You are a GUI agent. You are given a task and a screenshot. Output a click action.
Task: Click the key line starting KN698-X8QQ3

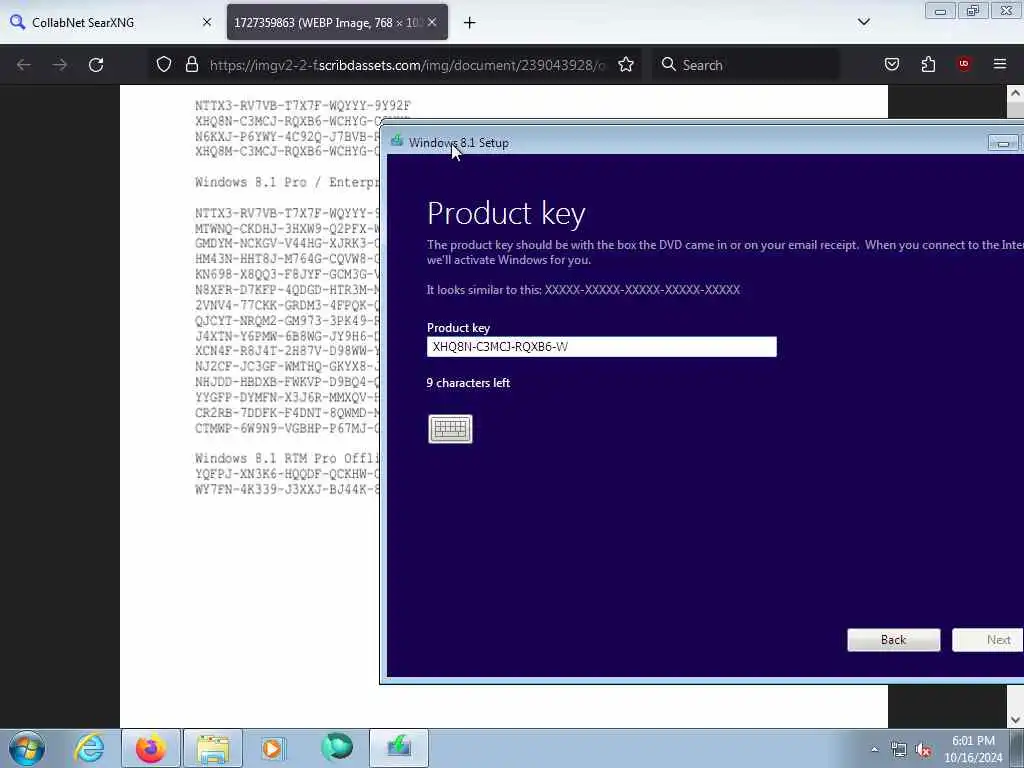pyautogui.click(x=287, y=274)
